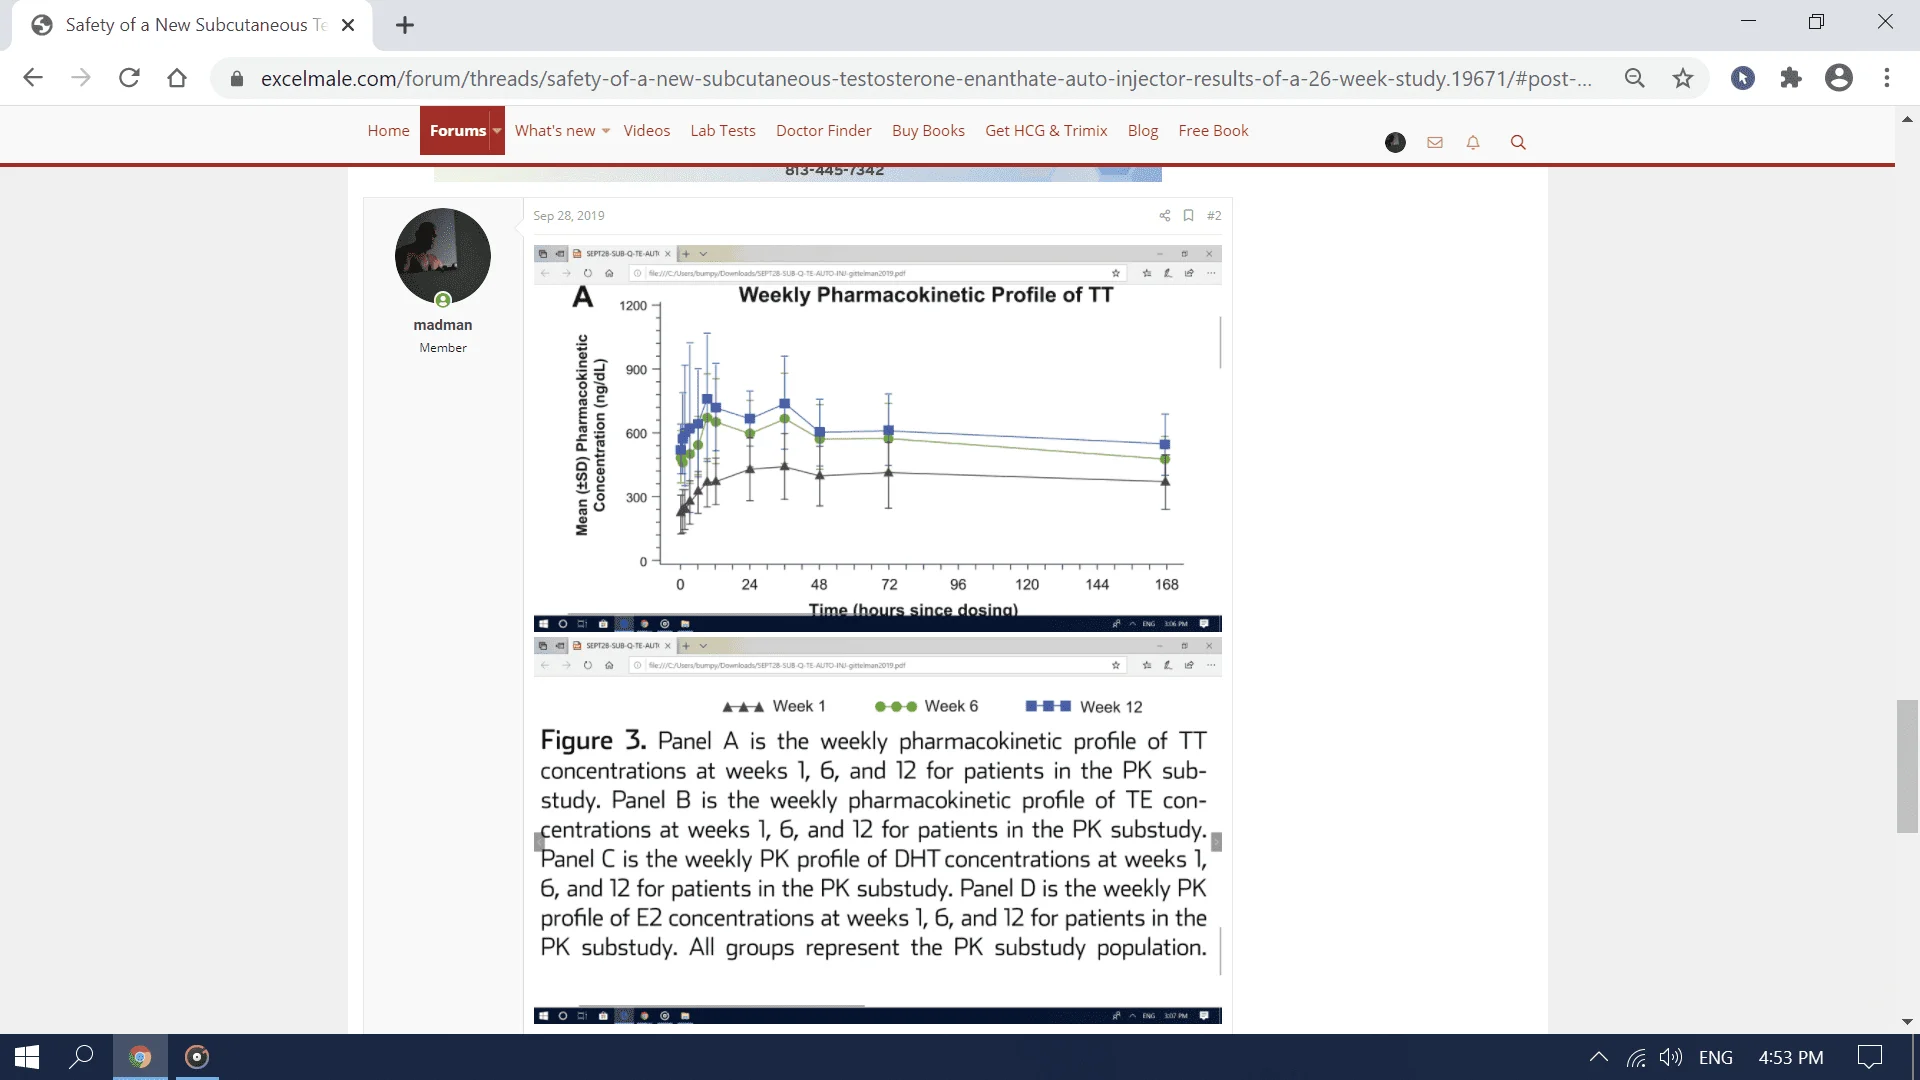Open Chrome three-dot menu
Screen dimensions: 1920x1080
coord(1887,78)
